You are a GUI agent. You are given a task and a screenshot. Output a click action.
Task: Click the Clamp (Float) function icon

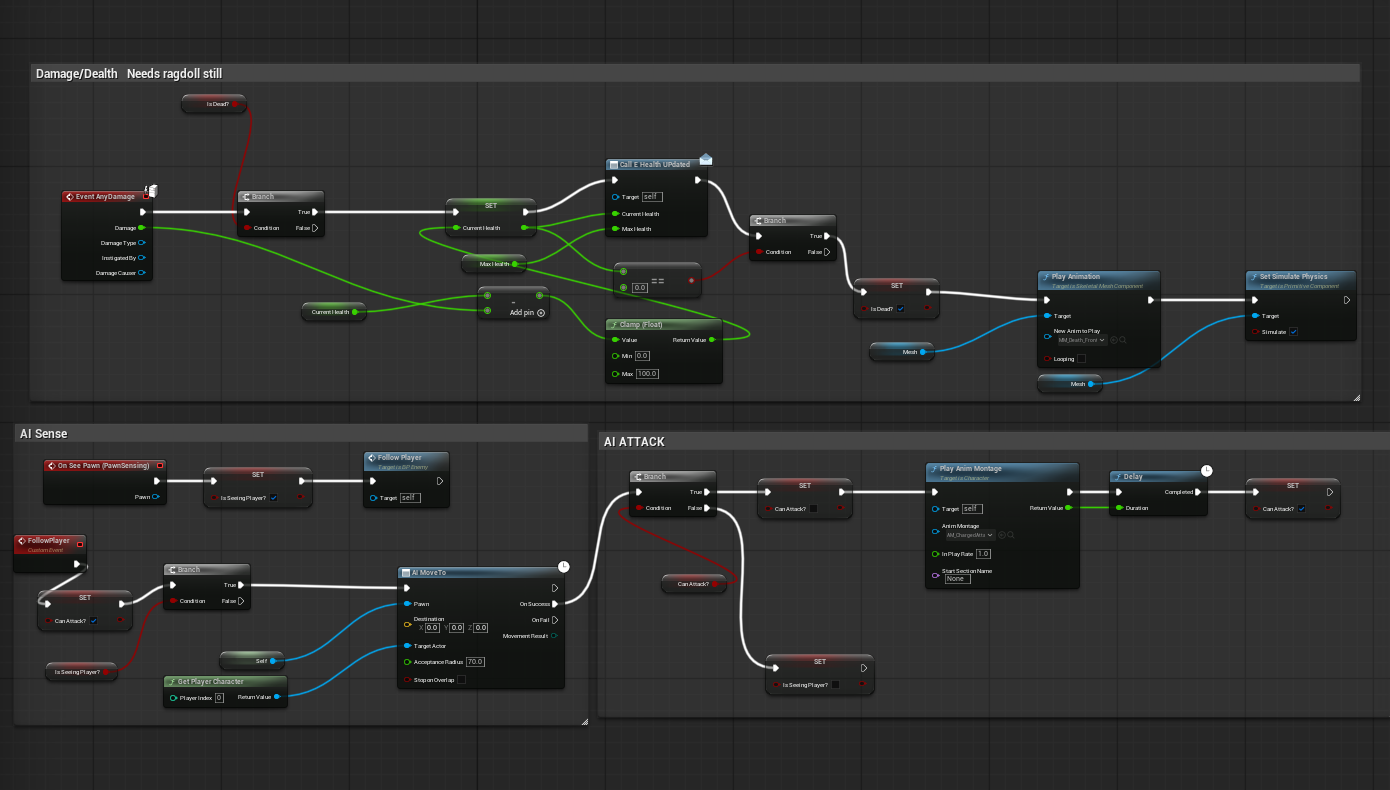point(612,325)
